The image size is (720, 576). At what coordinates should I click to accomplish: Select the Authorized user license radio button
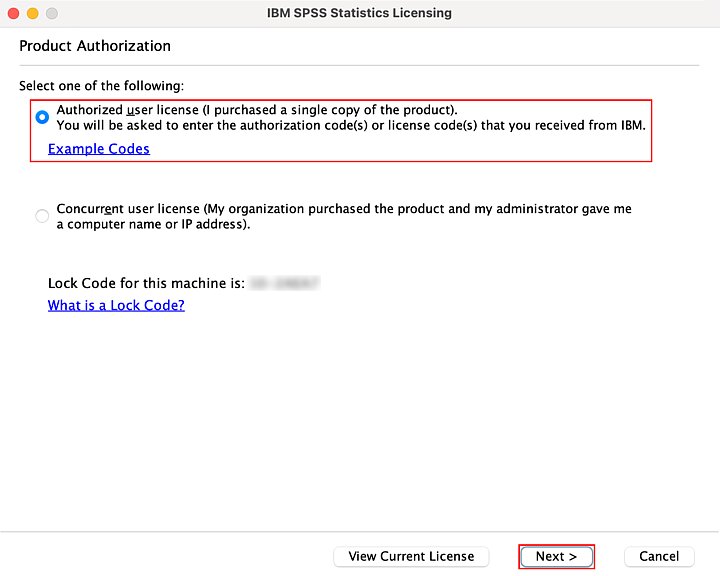click(42, 117)
